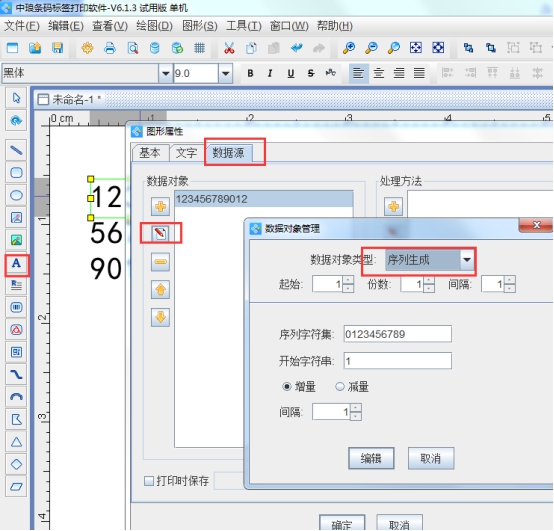This screenshot has height=531, width=554.
Task: Move data object up with arrow icon
Action: pos(160,290)
